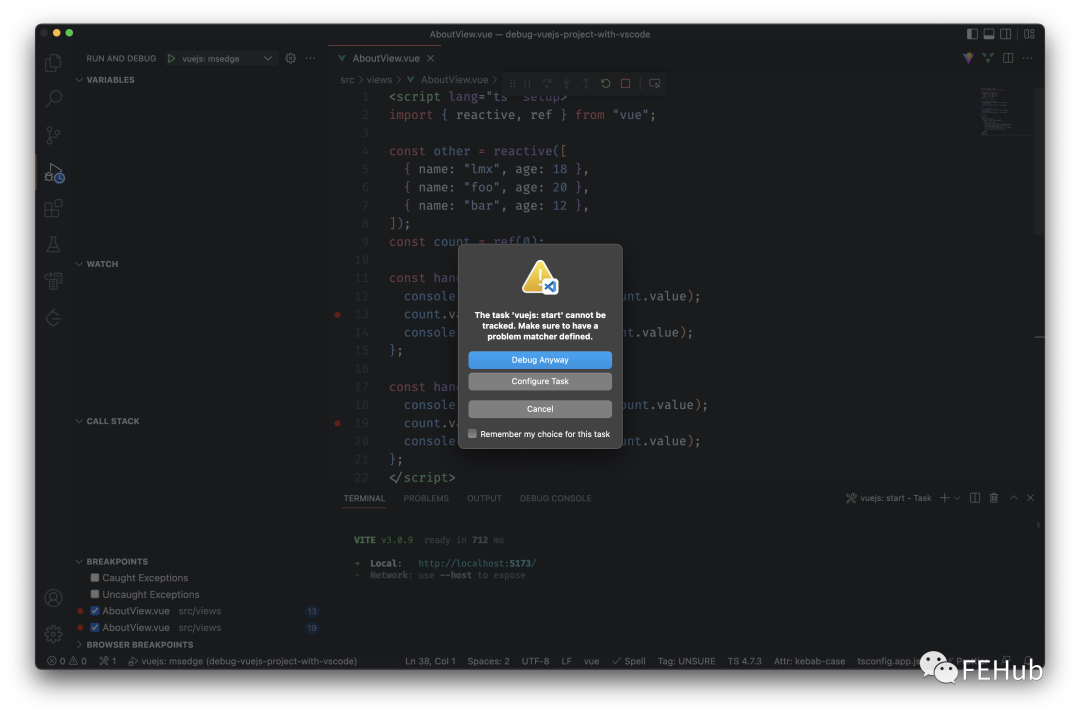Switch to the DEBUG CONSOLE tab
1080x716 pixels.
click(555, 498)
